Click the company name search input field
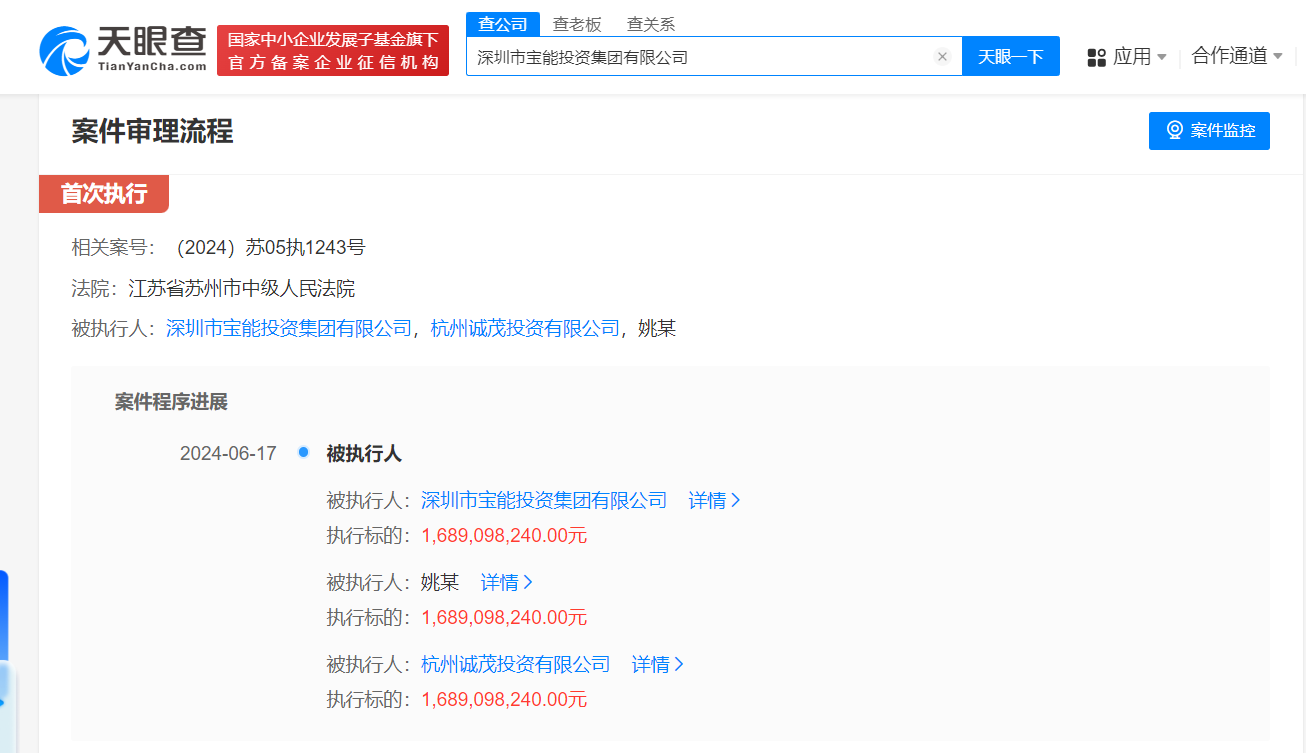The image size is (1306, 753). pos(700,56)
